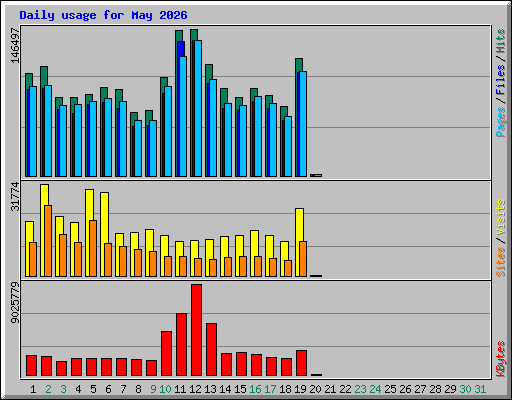Click day label 21
Image resolution: width=512 pixels, height=400 pixels.
tap(330, 389)
